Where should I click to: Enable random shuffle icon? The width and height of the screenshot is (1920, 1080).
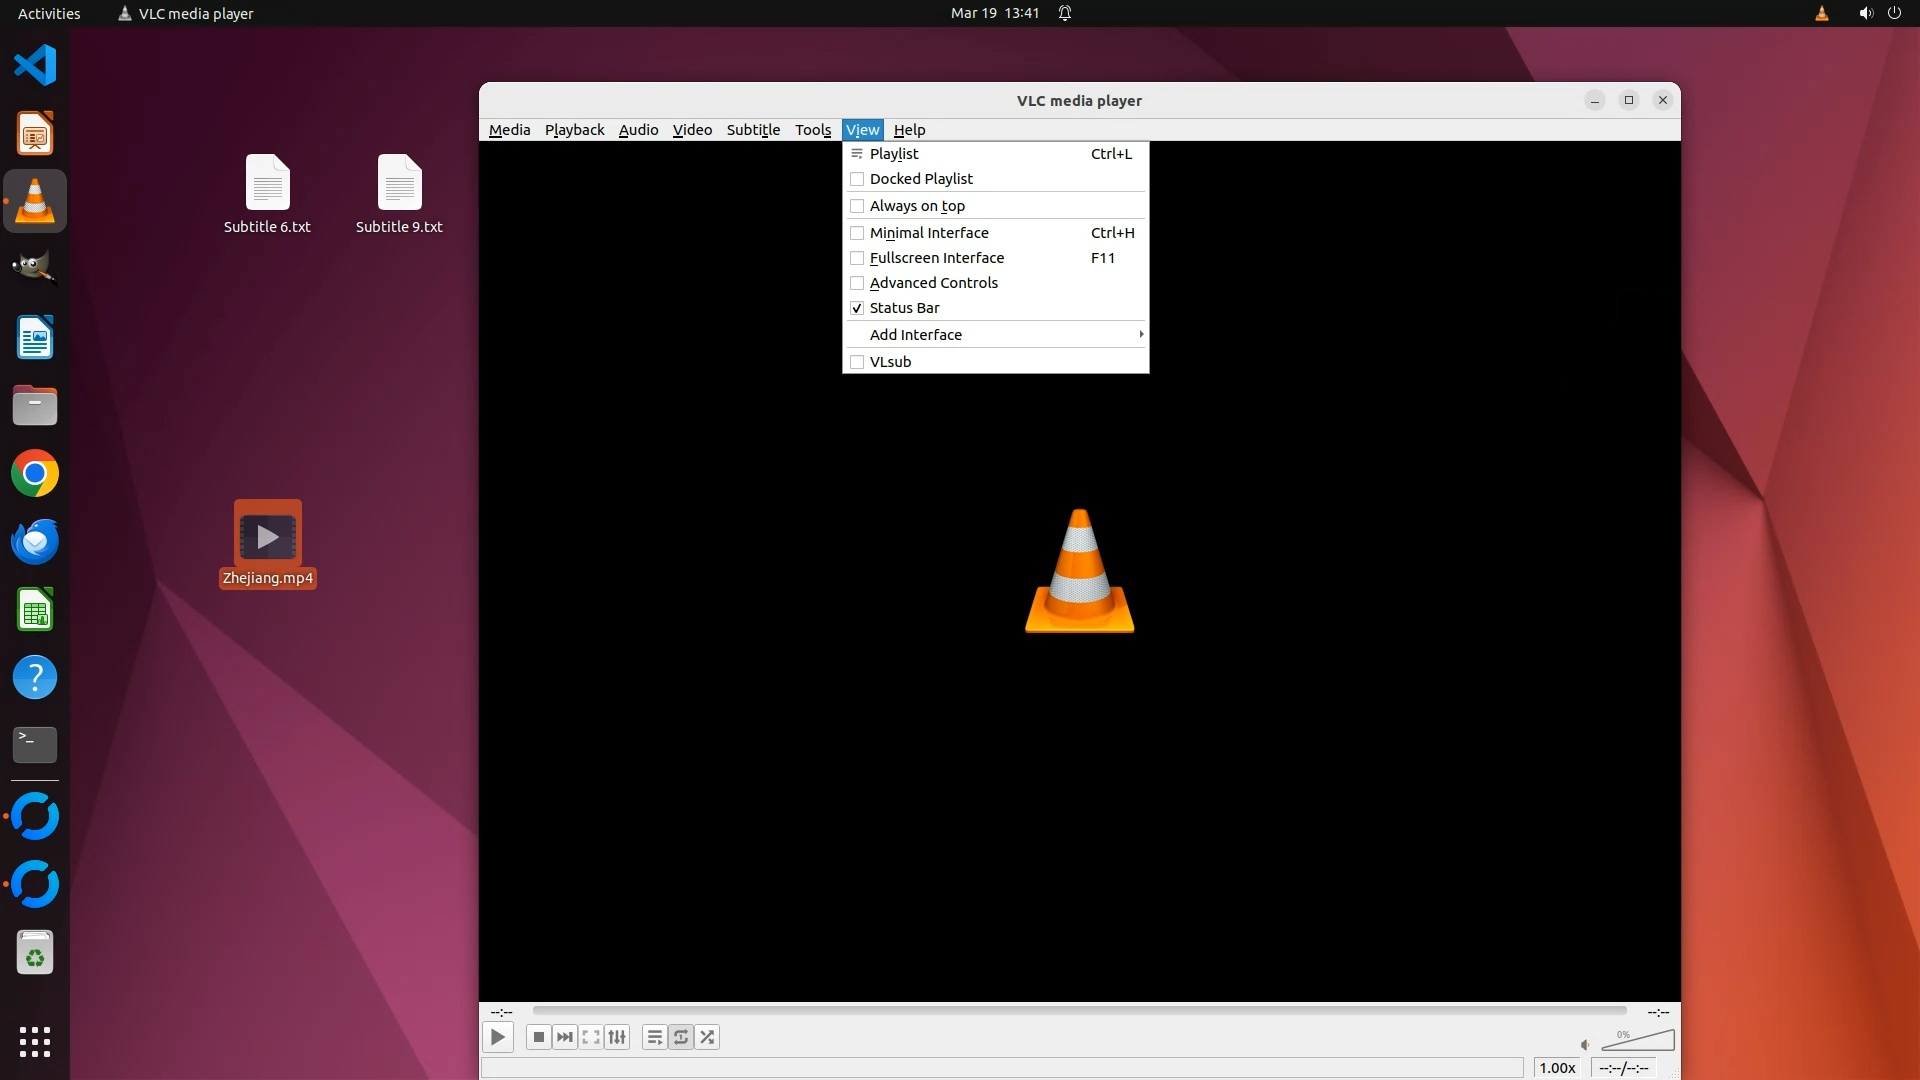click(707, 1037)
